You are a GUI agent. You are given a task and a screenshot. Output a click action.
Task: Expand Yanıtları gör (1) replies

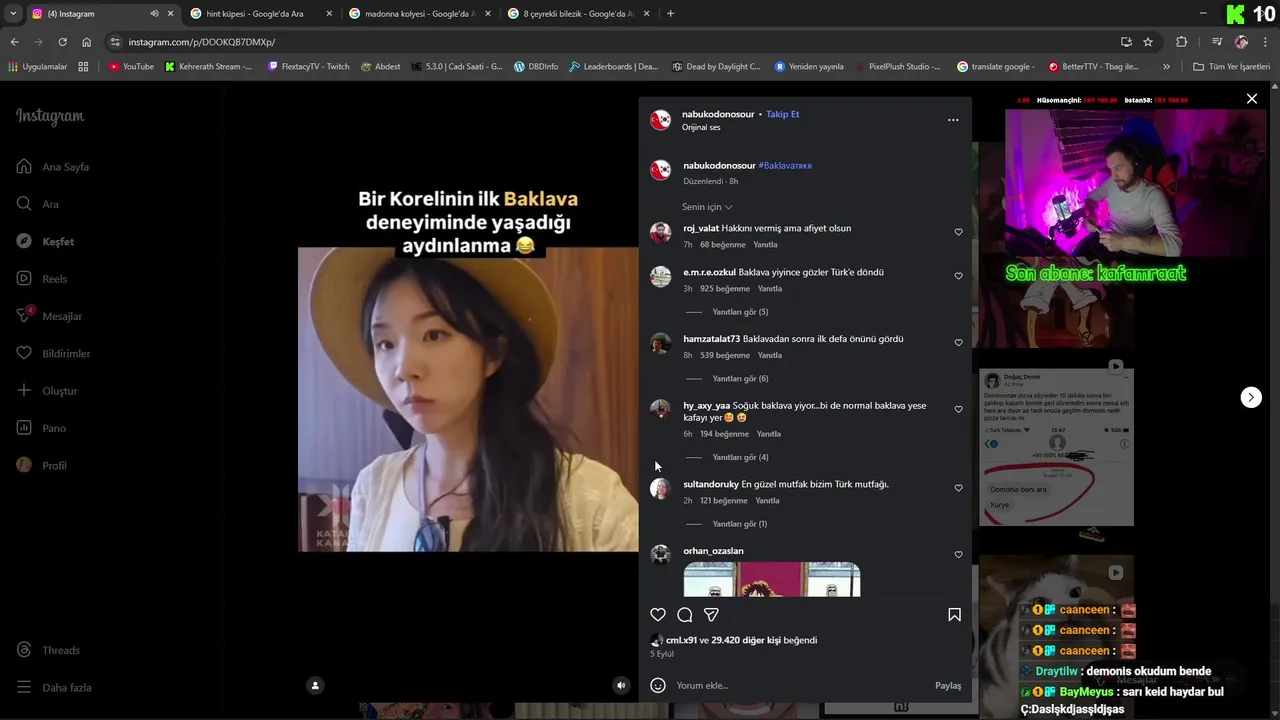739,524
